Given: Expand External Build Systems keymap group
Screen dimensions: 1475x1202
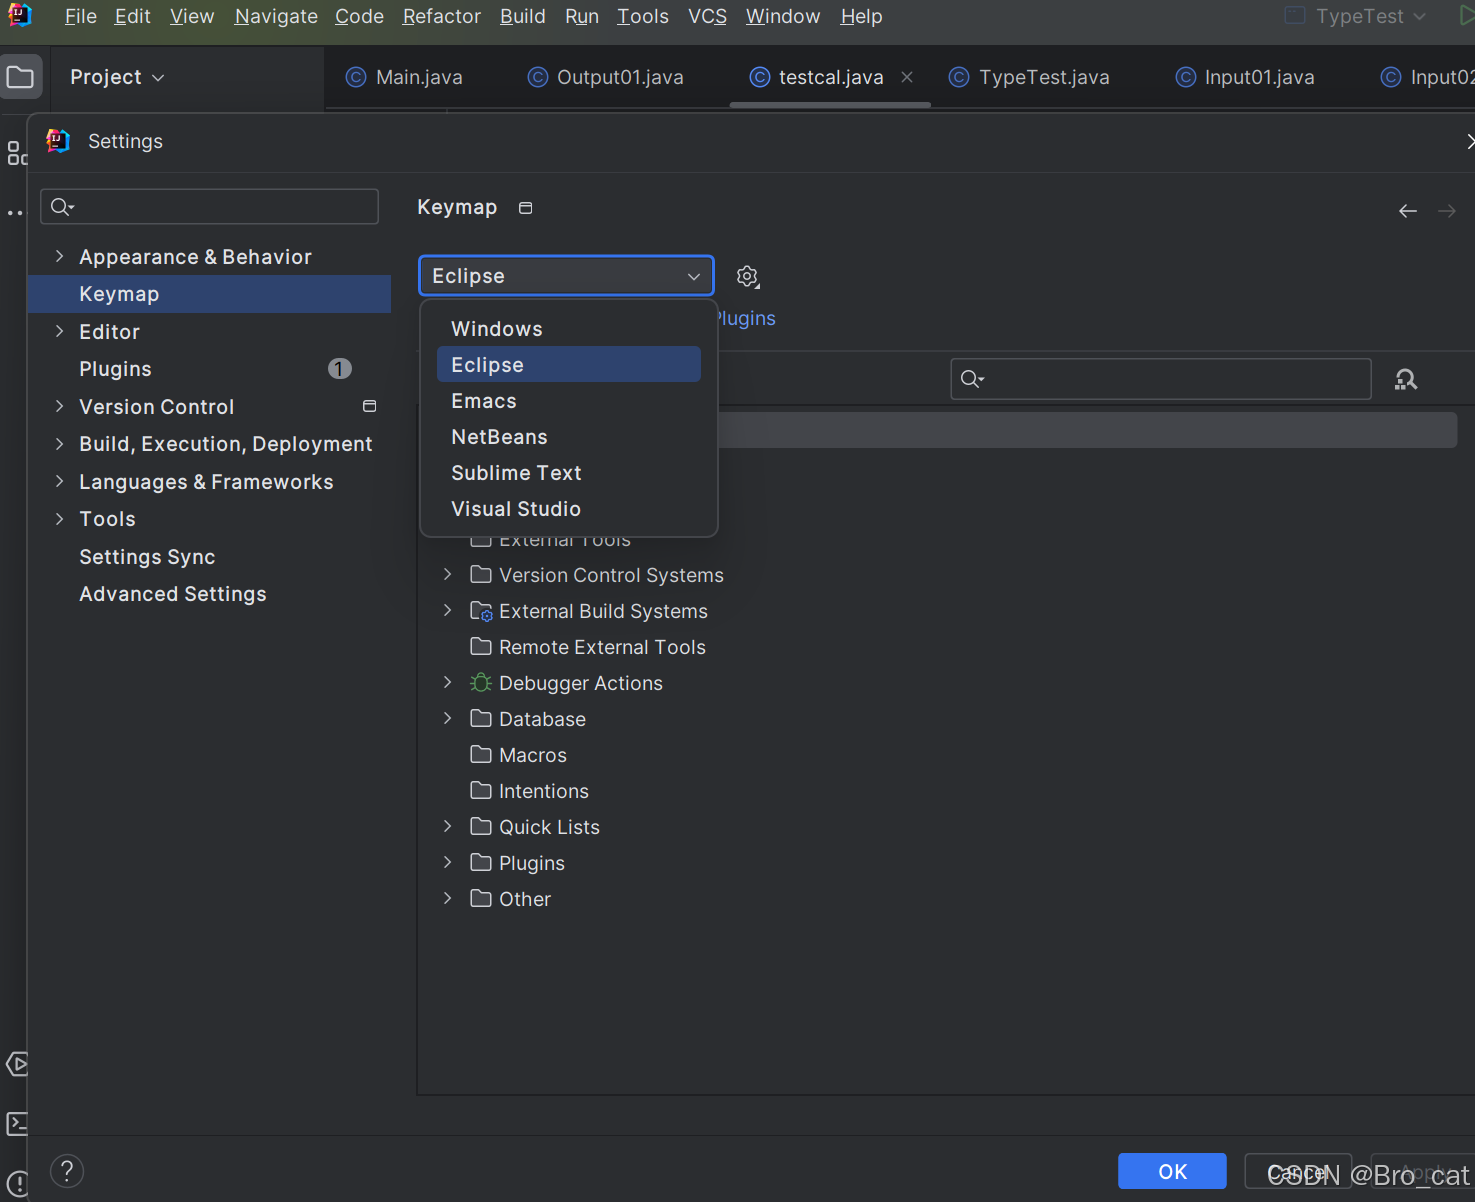Looking at the screenshot, I should coord(448,610).
